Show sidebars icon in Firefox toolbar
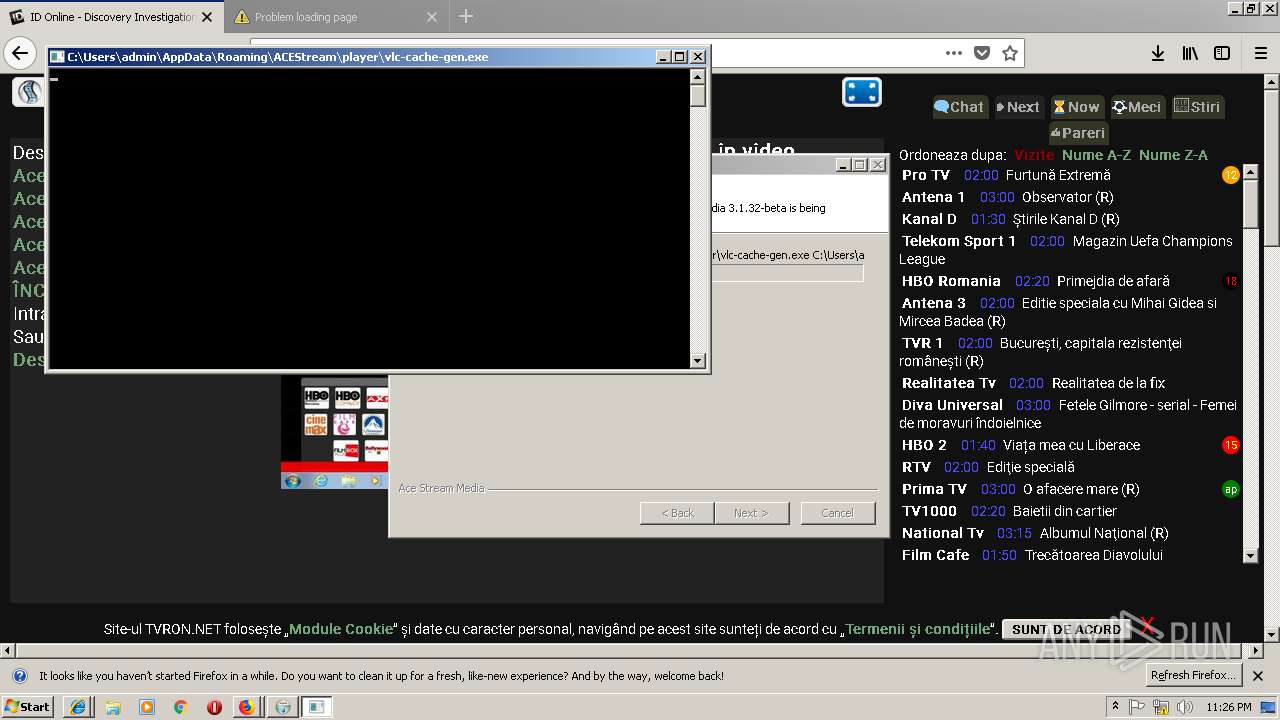Image resolution: width=1280 pixels, height=720 pixels. pos(1222,53)
